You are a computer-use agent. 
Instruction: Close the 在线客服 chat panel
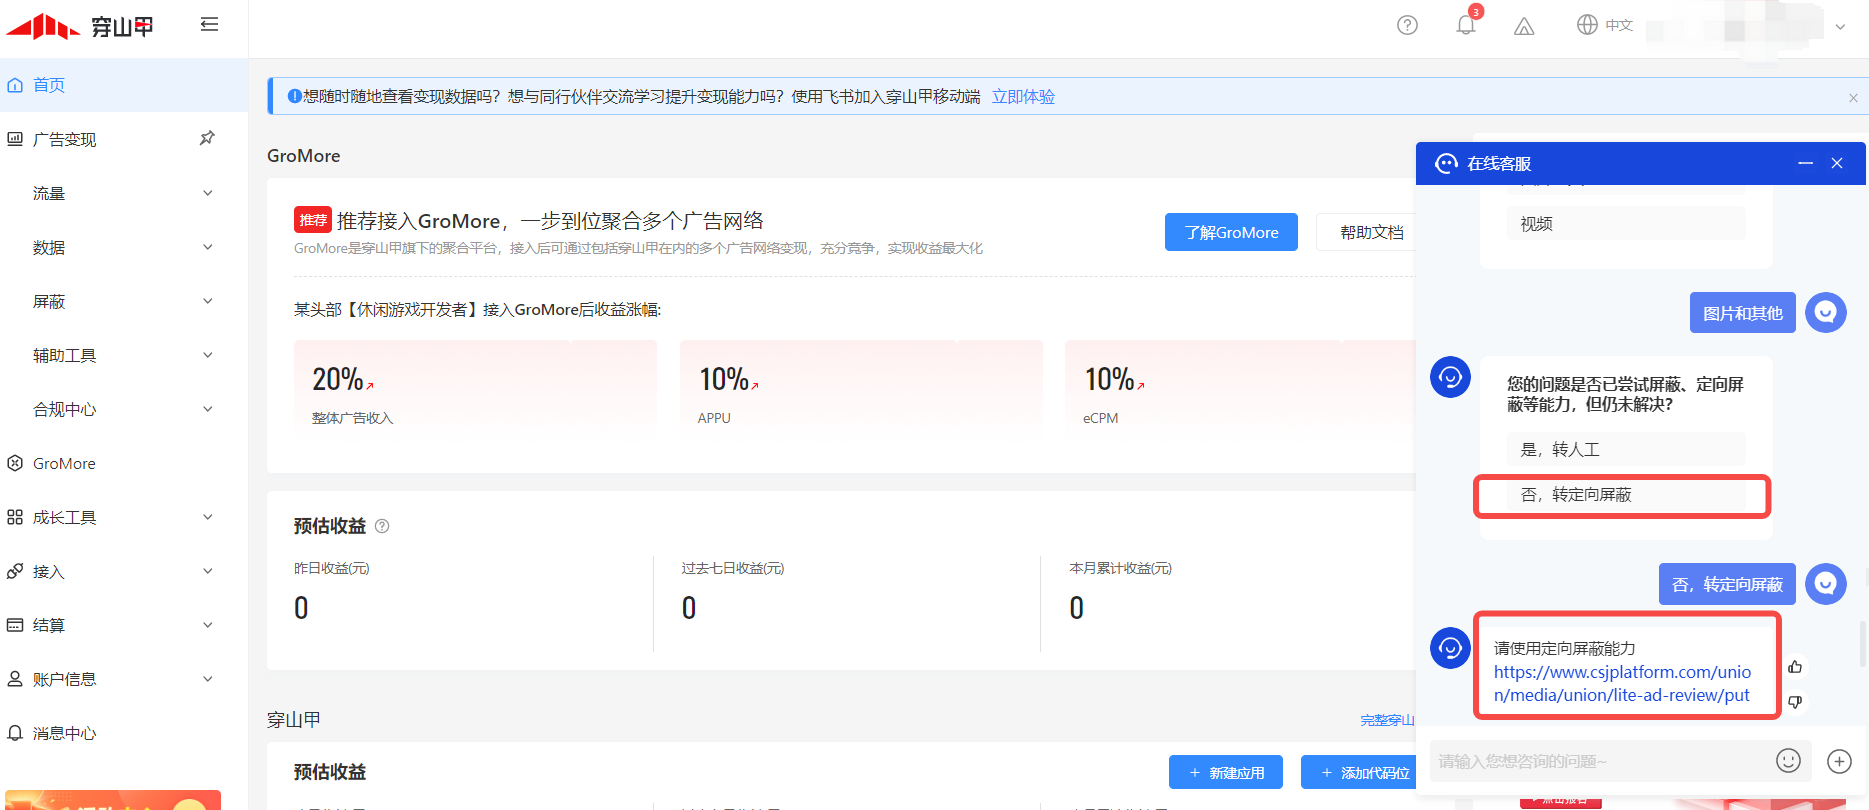[x=1837, y=163]
